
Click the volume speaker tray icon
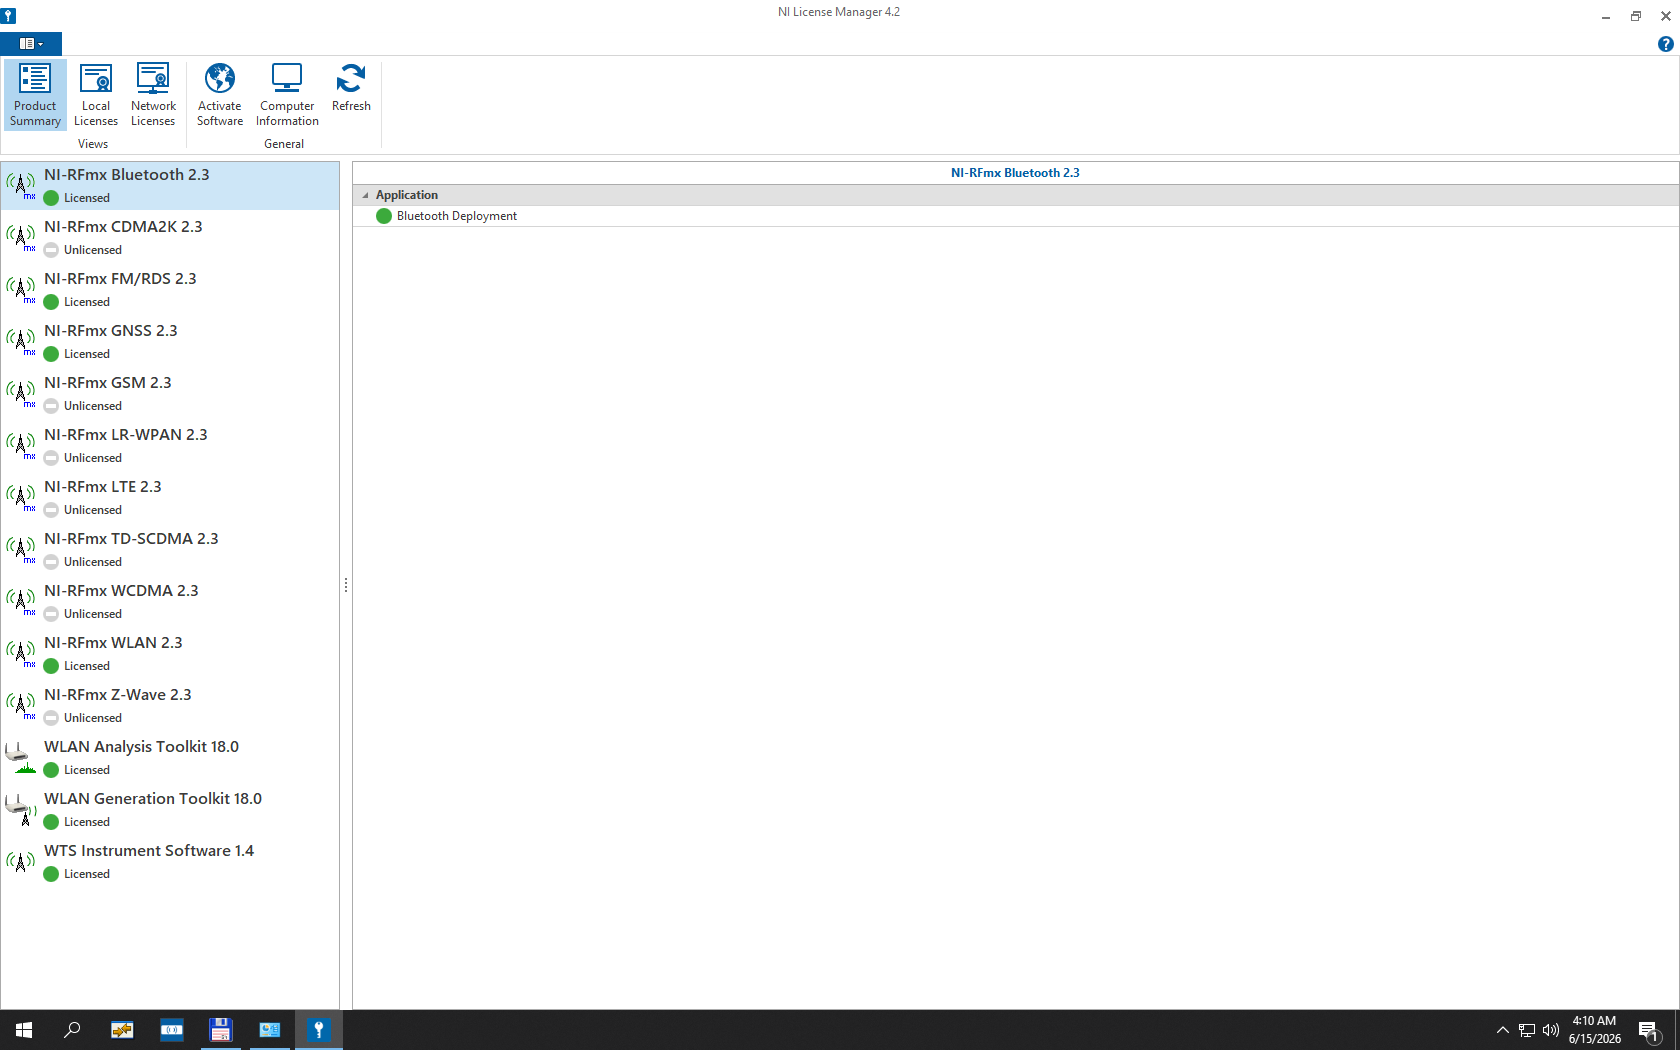tap(1551, 1031)
